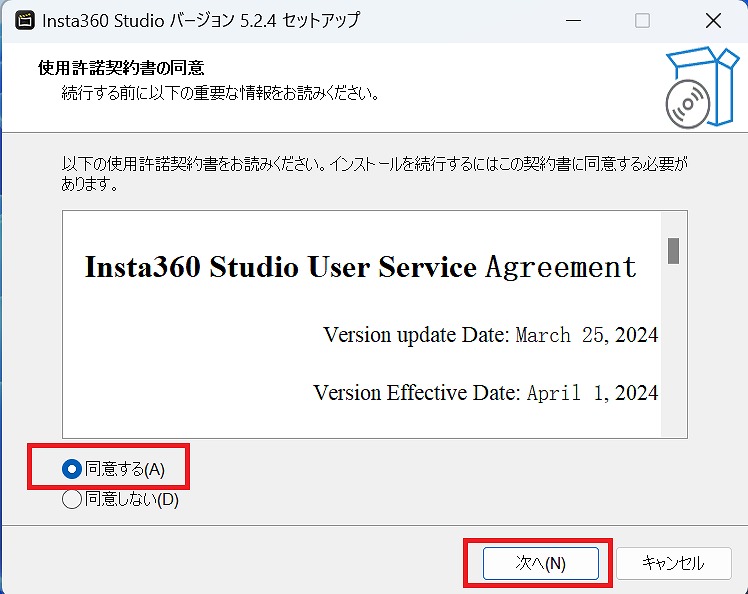Screen dimensions: 748x594
Task: Select the 同意しない(D) radio button
Action: point(72,500)
